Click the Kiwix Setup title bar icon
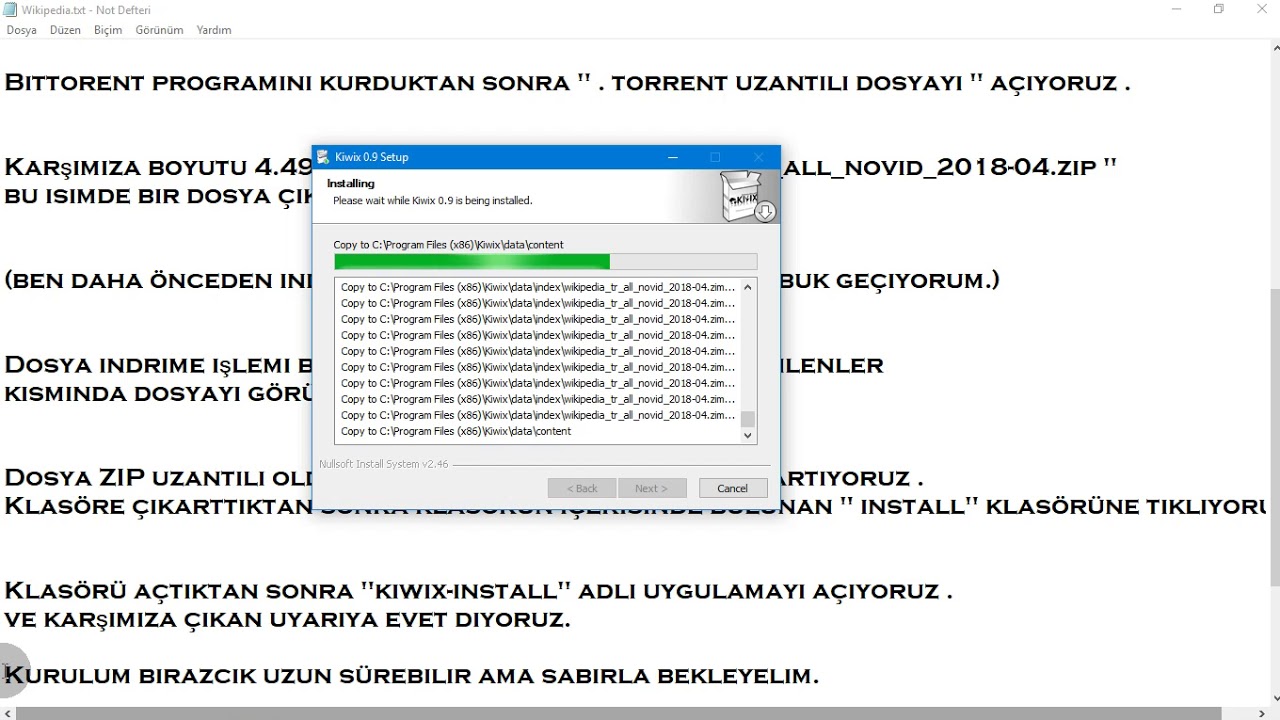This screenshot has width=1280, height=720. click(x=323, y=157)
